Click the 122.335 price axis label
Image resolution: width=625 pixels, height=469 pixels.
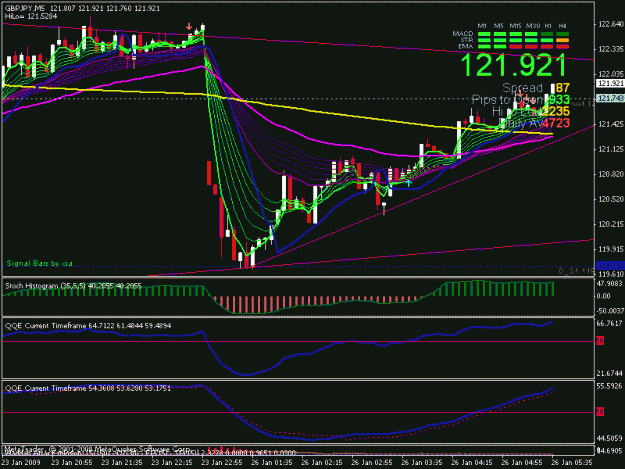[x=611, y=49]
